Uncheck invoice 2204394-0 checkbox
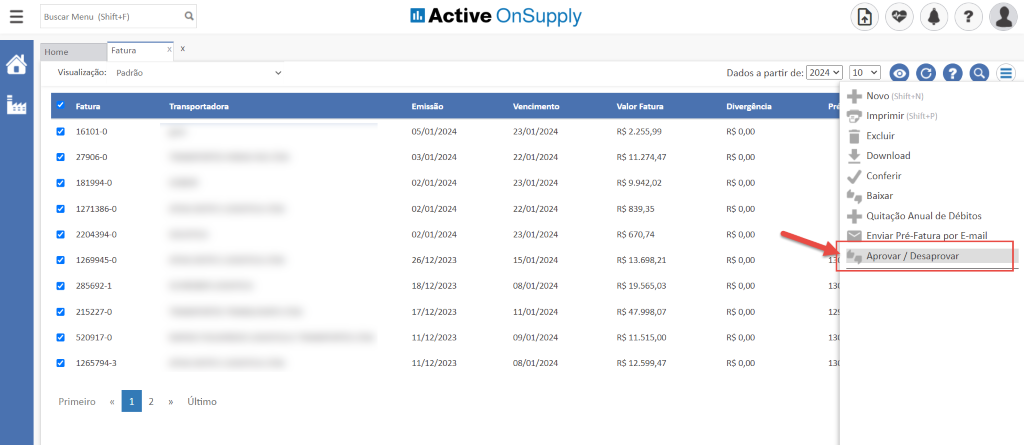Image resolution: width=1024 pixels, height=445 pixels. 61,234
